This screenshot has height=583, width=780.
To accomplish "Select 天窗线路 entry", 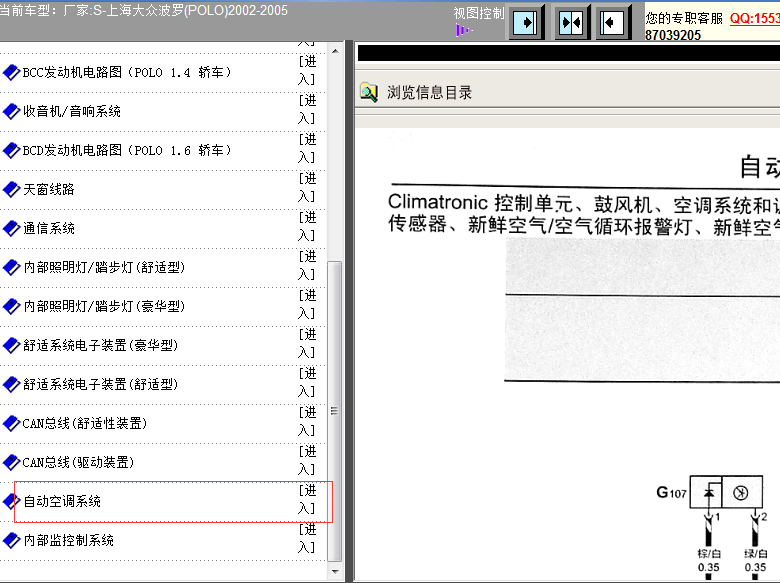I will point(49,190).
